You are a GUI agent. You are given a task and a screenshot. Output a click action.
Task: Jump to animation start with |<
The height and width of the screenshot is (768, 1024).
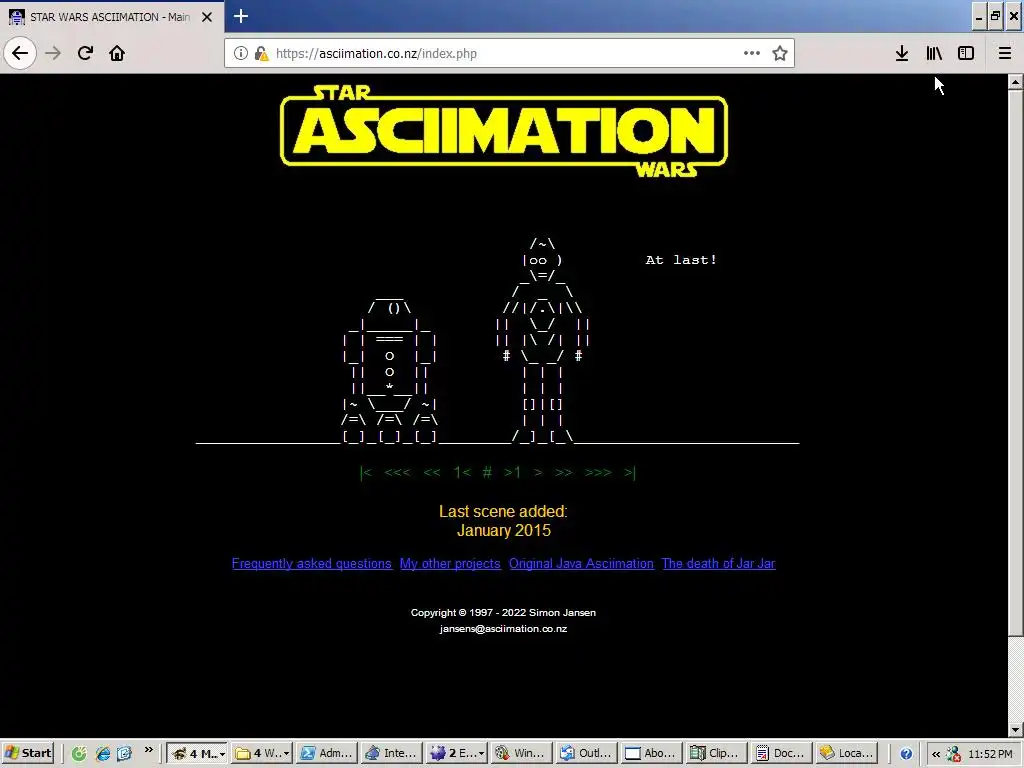(x=366, y=472)
